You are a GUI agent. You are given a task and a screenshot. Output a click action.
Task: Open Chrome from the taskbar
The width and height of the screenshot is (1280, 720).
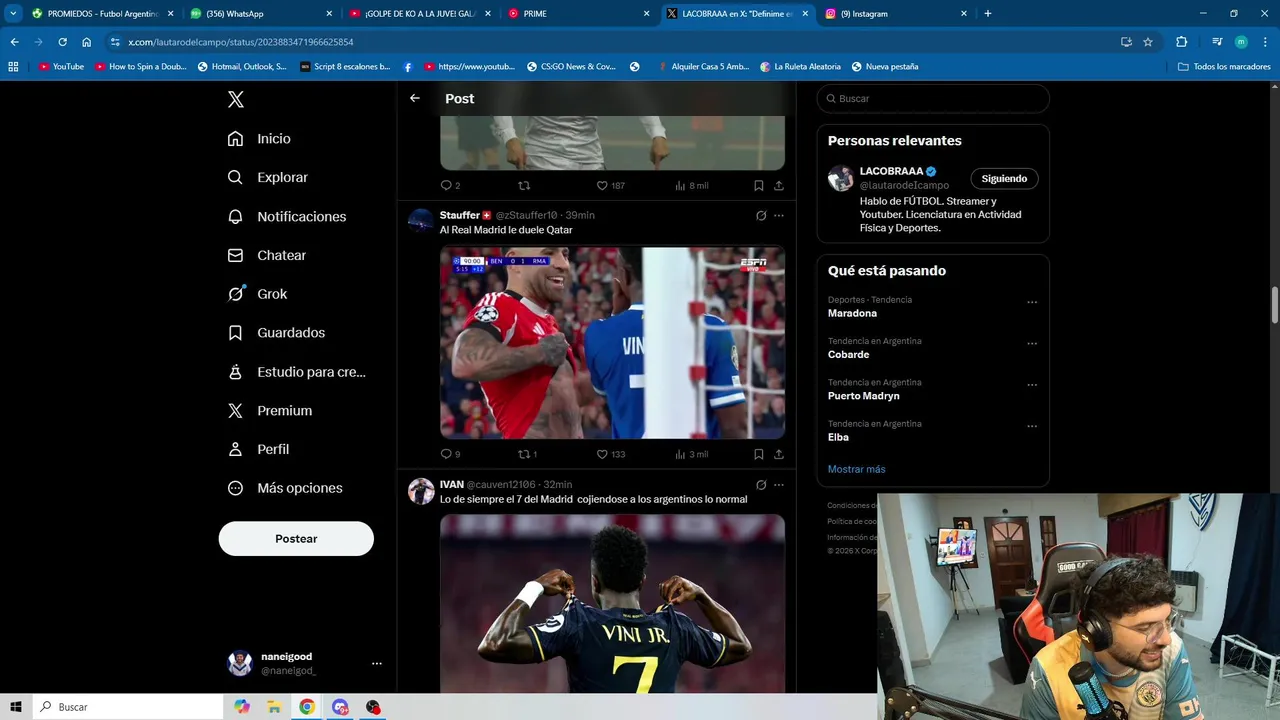coord(307,707)
